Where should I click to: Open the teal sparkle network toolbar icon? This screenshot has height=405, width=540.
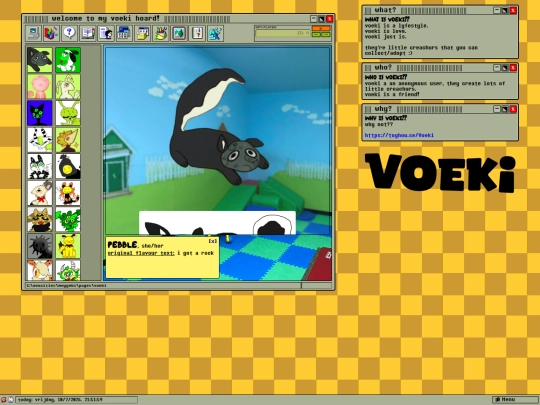pyautogui.click(x=215, y=33)
